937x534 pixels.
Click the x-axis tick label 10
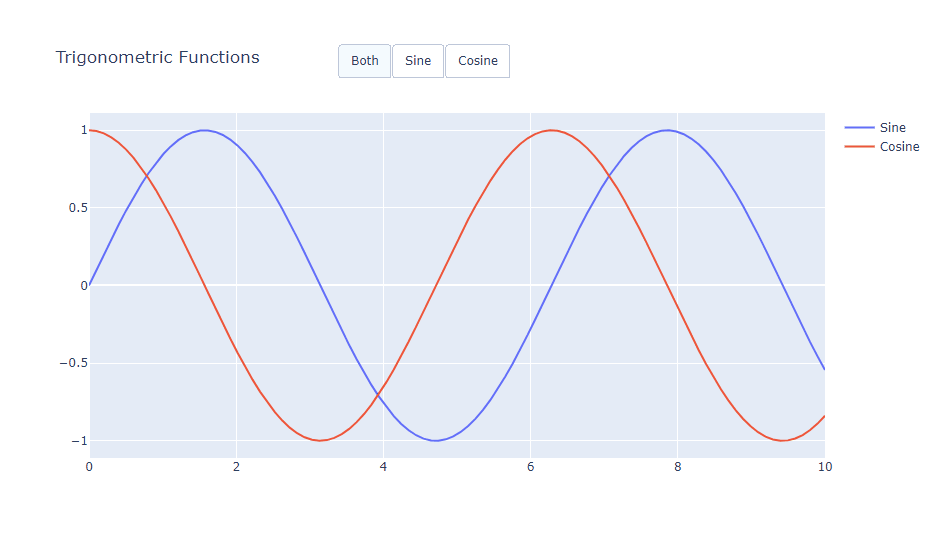point(823,467)
